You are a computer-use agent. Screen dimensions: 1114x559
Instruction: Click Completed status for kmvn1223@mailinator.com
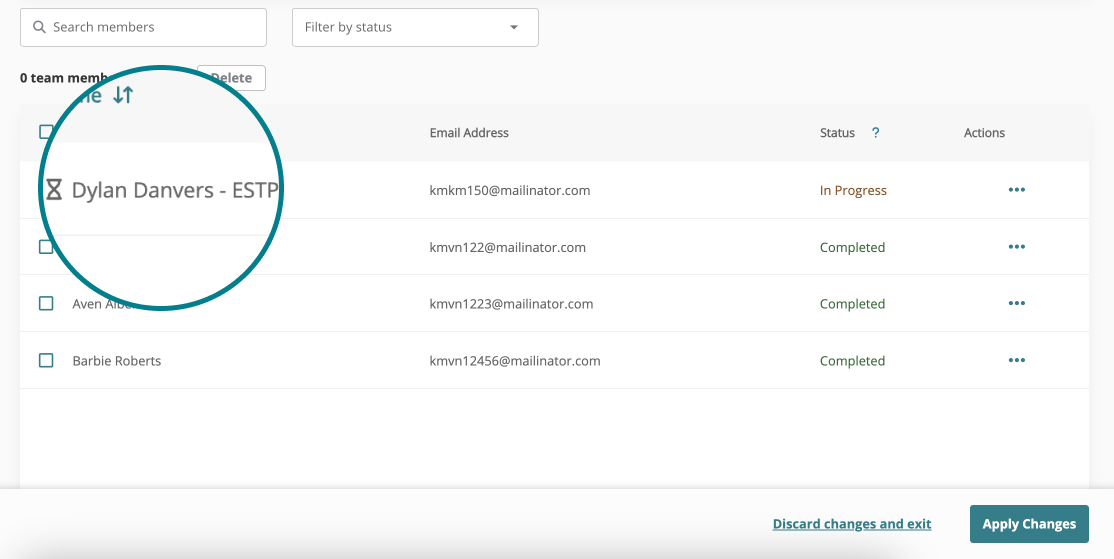click(x=852, y=304)
